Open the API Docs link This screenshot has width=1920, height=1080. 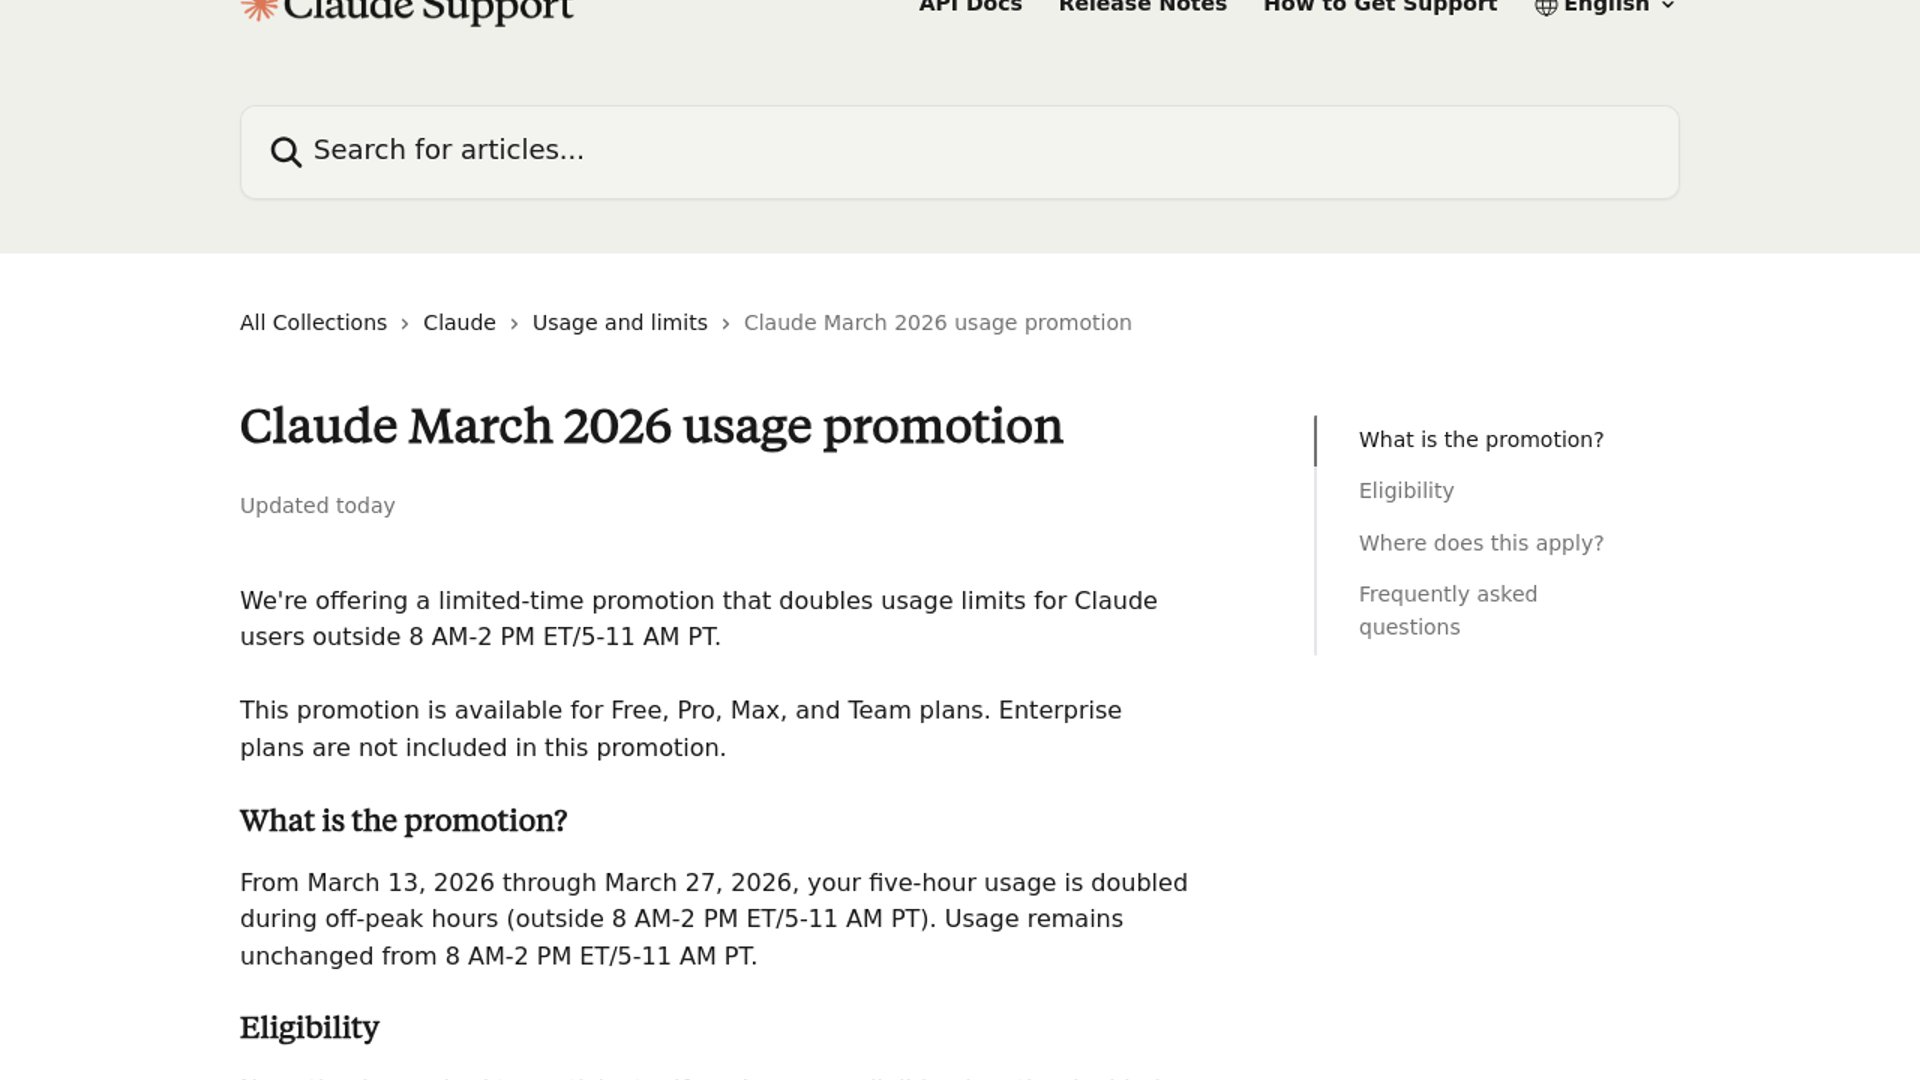pyautogui.click(x=970, y=6)
